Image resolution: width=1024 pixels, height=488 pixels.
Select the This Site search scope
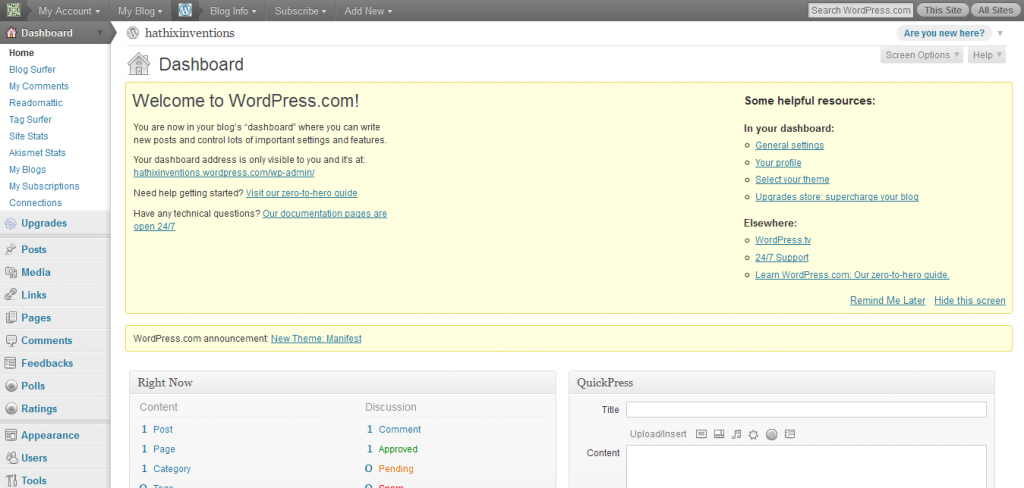943,11
